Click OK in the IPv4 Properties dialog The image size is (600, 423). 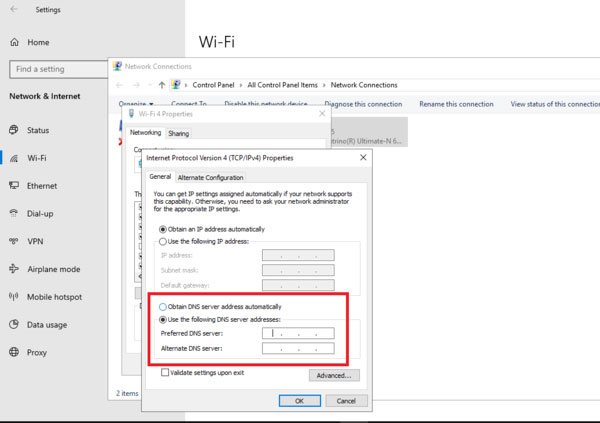click(299, 400)
